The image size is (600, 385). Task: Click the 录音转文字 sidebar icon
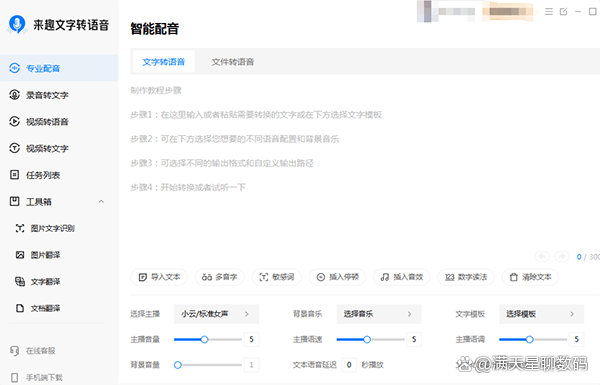tap(15, 95)
